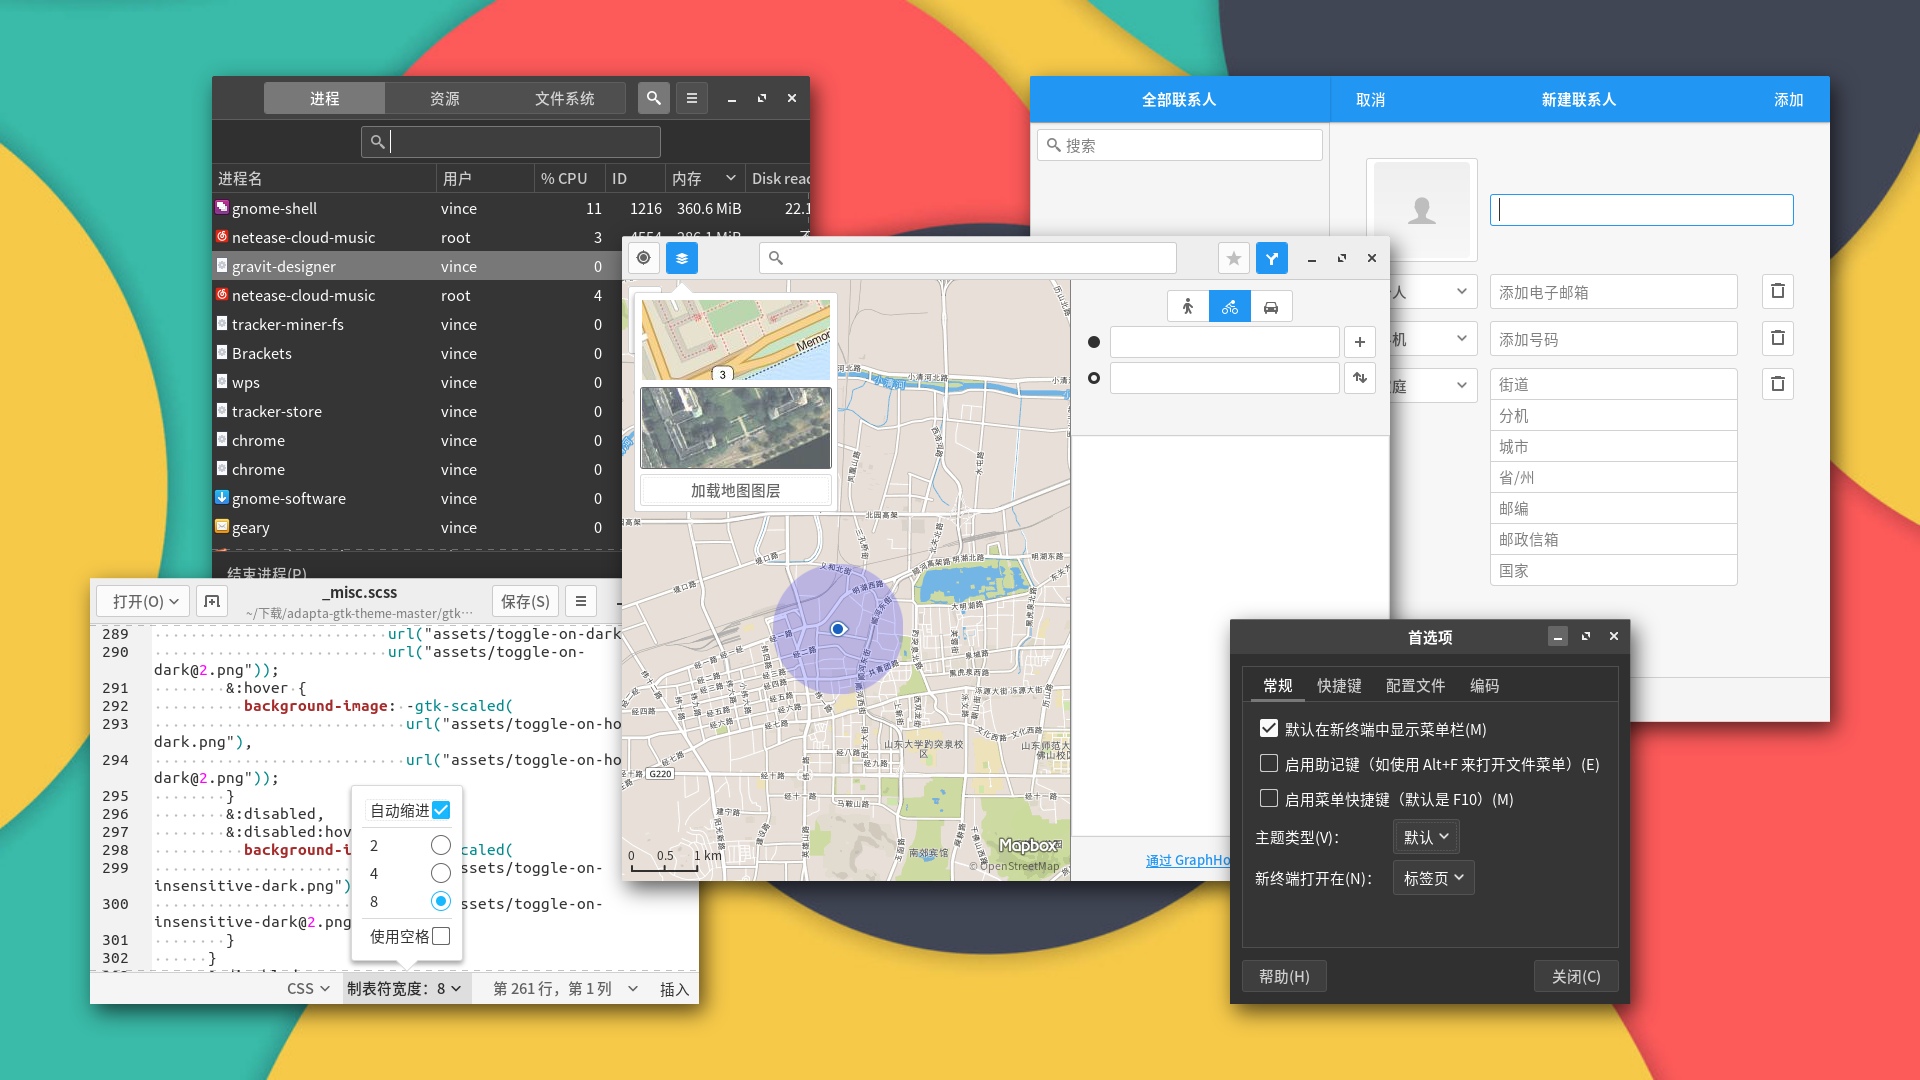Open the favorites star button in Maps
The height and width of the screenshot is (1080, 1920).
click(1234, 258)
